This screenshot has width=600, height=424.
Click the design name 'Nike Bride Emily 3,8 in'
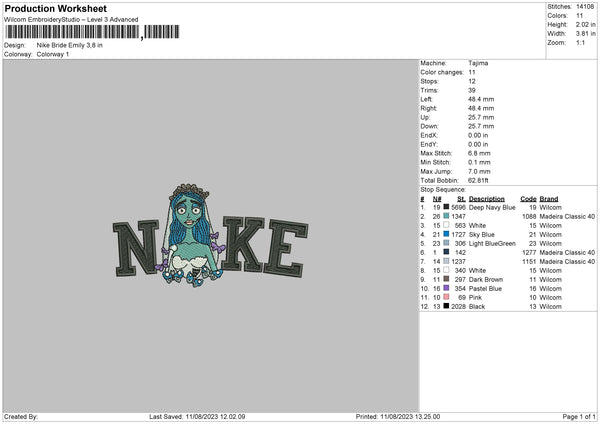tap(70, 45)
